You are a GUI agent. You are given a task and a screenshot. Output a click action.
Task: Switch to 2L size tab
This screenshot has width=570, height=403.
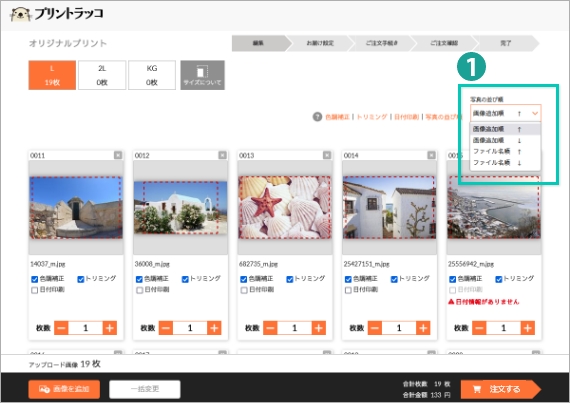pyautogui.click(x=102, y=75)
